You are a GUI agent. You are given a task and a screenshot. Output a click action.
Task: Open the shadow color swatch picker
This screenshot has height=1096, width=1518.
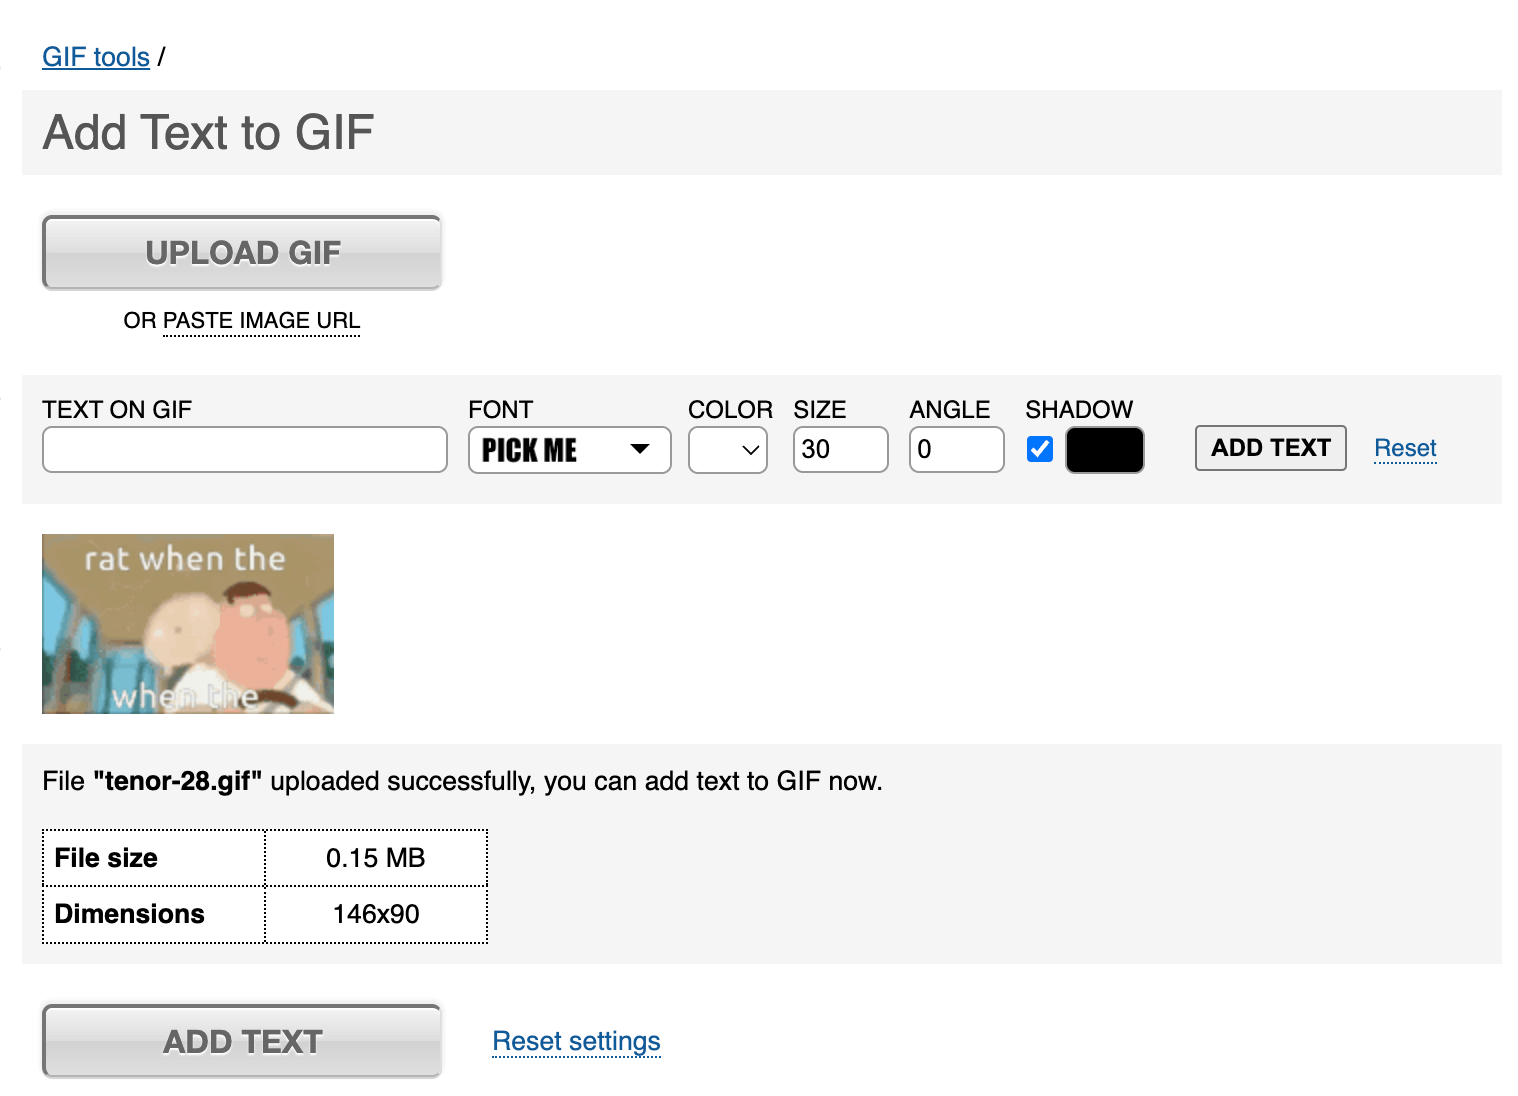click(1104, 449)
